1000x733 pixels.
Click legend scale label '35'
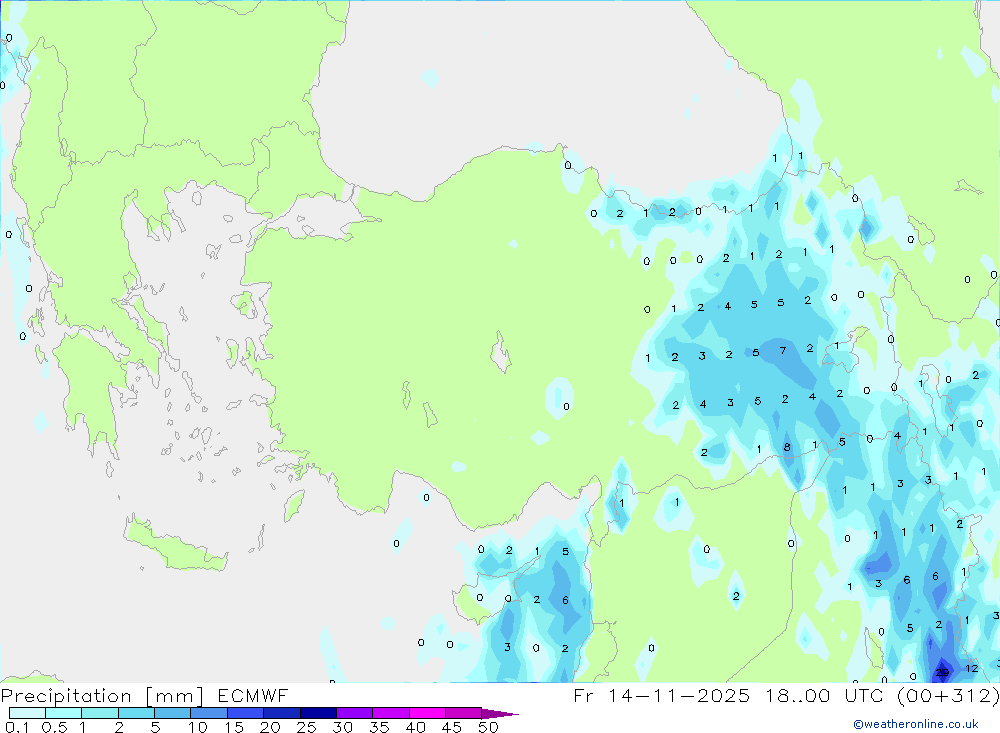[x=379, y=727]
